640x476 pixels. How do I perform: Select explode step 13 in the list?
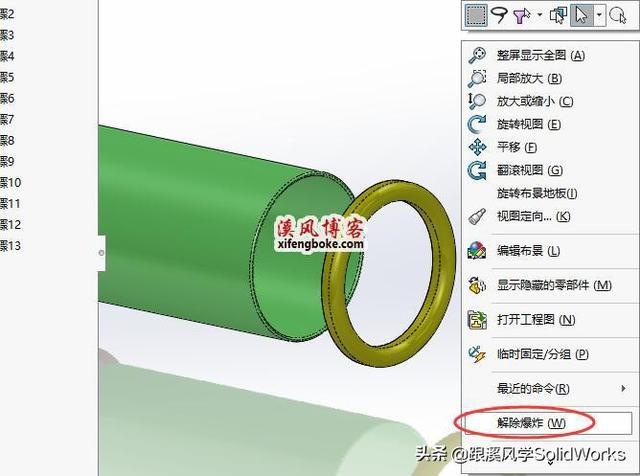coord(10,246)
